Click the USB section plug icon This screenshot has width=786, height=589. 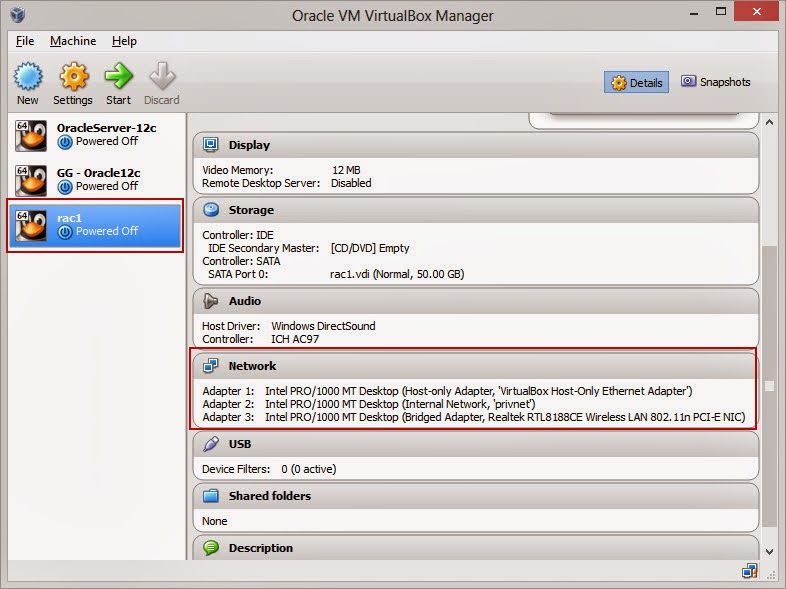point(211,444)
